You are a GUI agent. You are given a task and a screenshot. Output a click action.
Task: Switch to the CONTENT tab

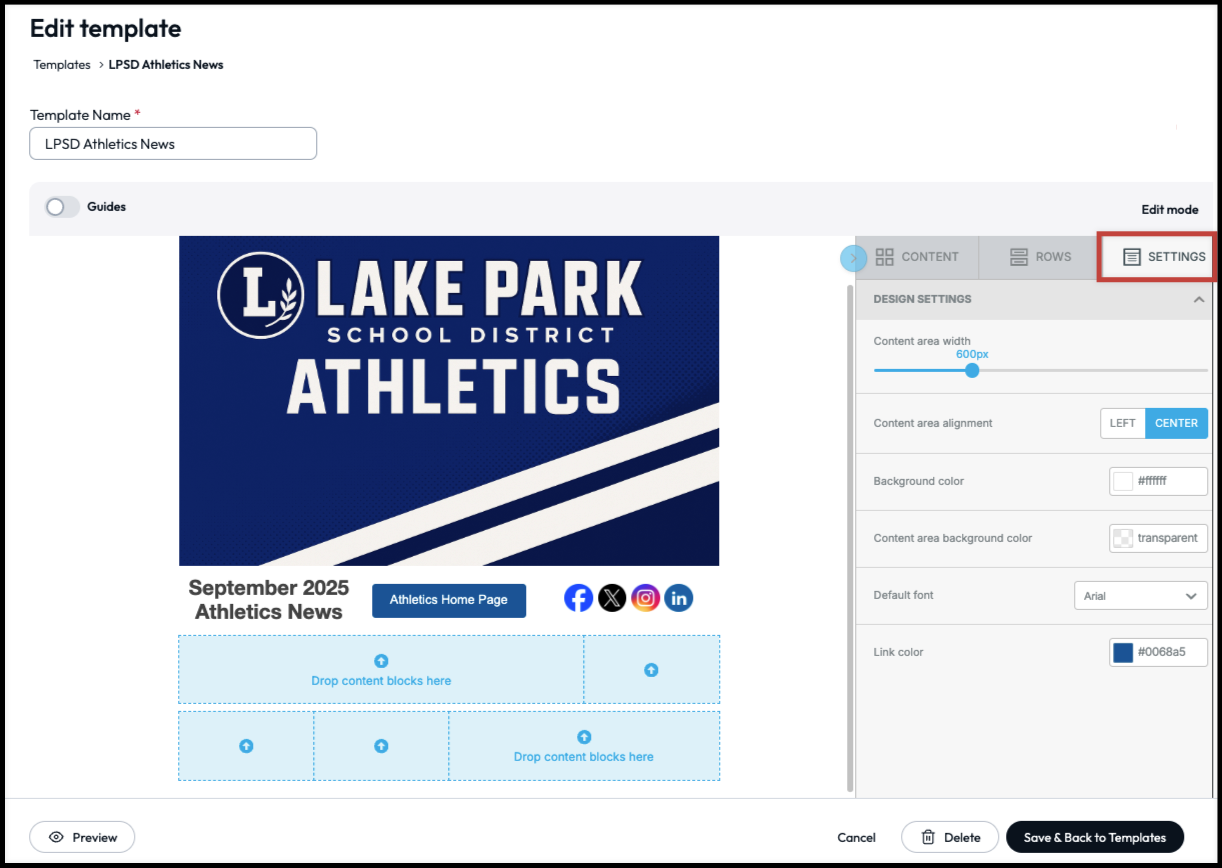tap(917, 257)
